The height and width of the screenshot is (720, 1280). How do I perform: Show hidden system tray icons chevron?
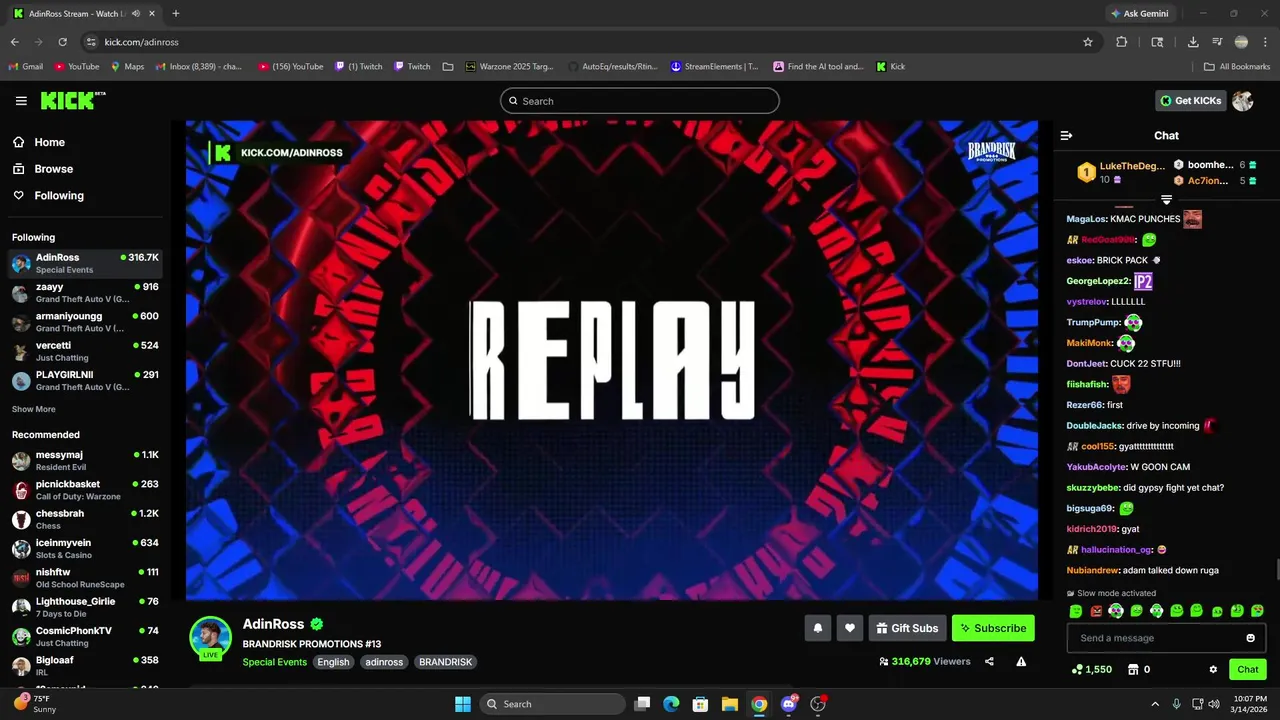point(1155,704)
